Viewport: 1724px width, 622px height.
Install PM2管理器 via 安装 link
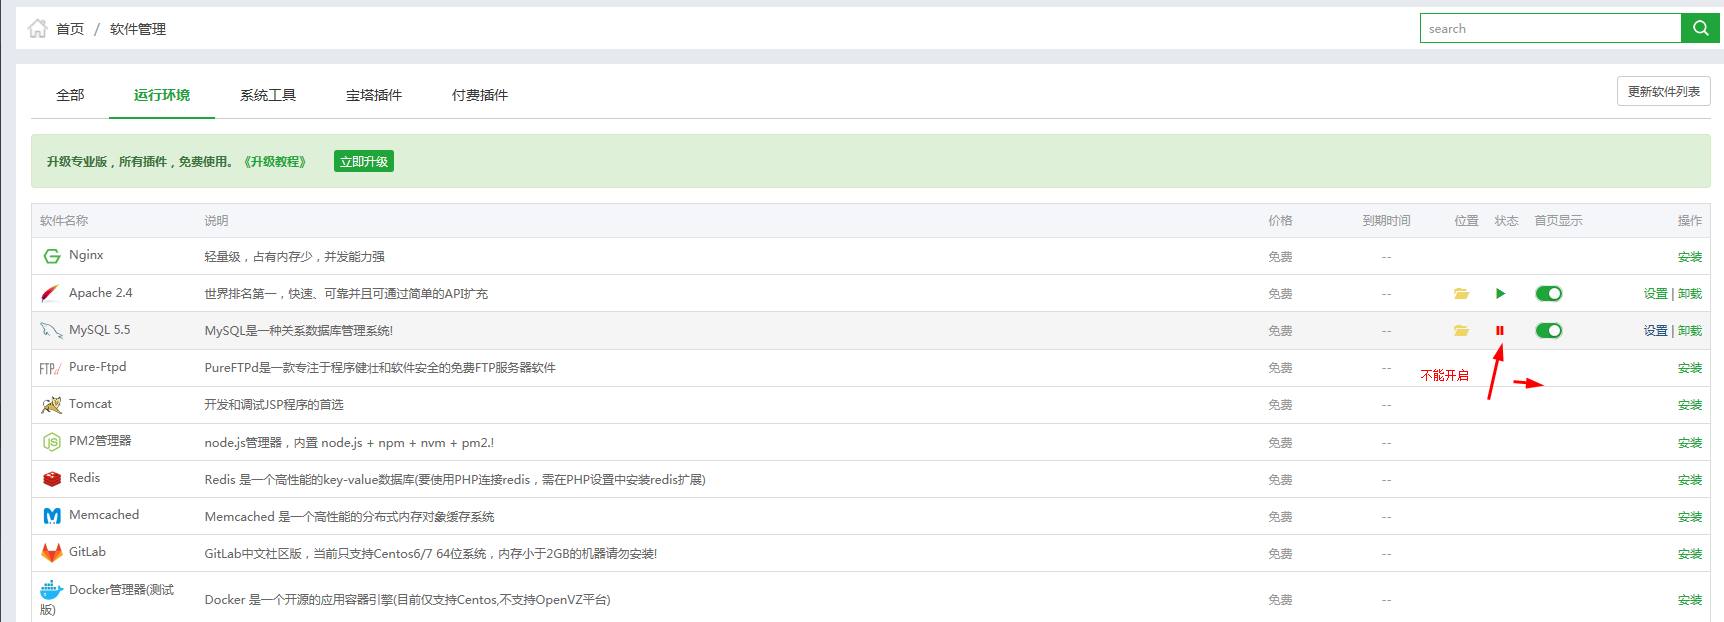coord(1690,443)
